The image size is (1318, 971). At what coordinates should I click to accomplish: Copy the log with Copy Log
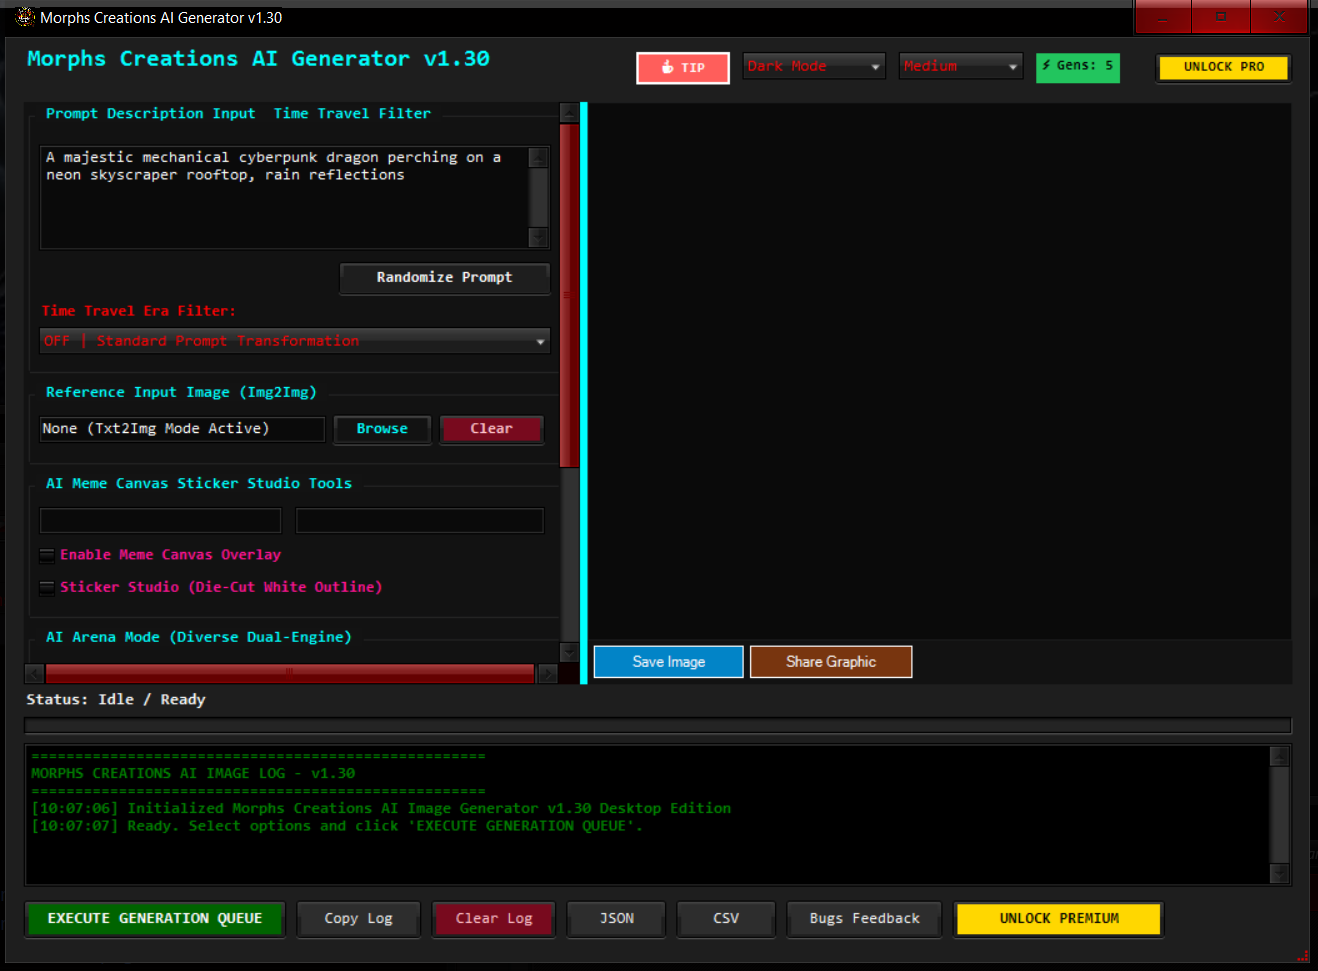coord(358,919)
